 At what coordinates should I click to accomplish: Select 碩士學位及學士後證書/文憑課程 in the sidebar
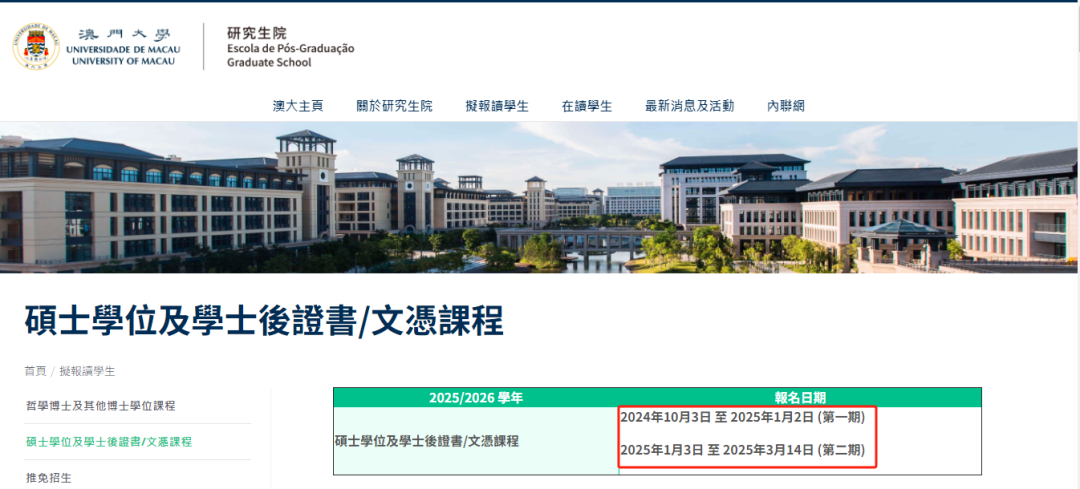[109, 442]
